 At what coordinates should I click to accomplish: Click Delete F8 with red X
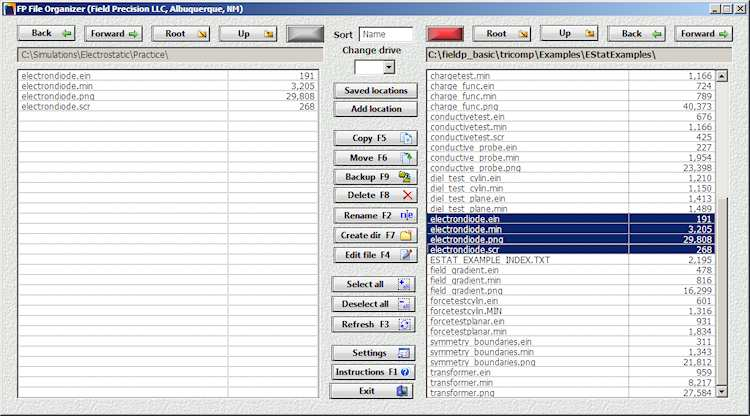tap(373, 196)
